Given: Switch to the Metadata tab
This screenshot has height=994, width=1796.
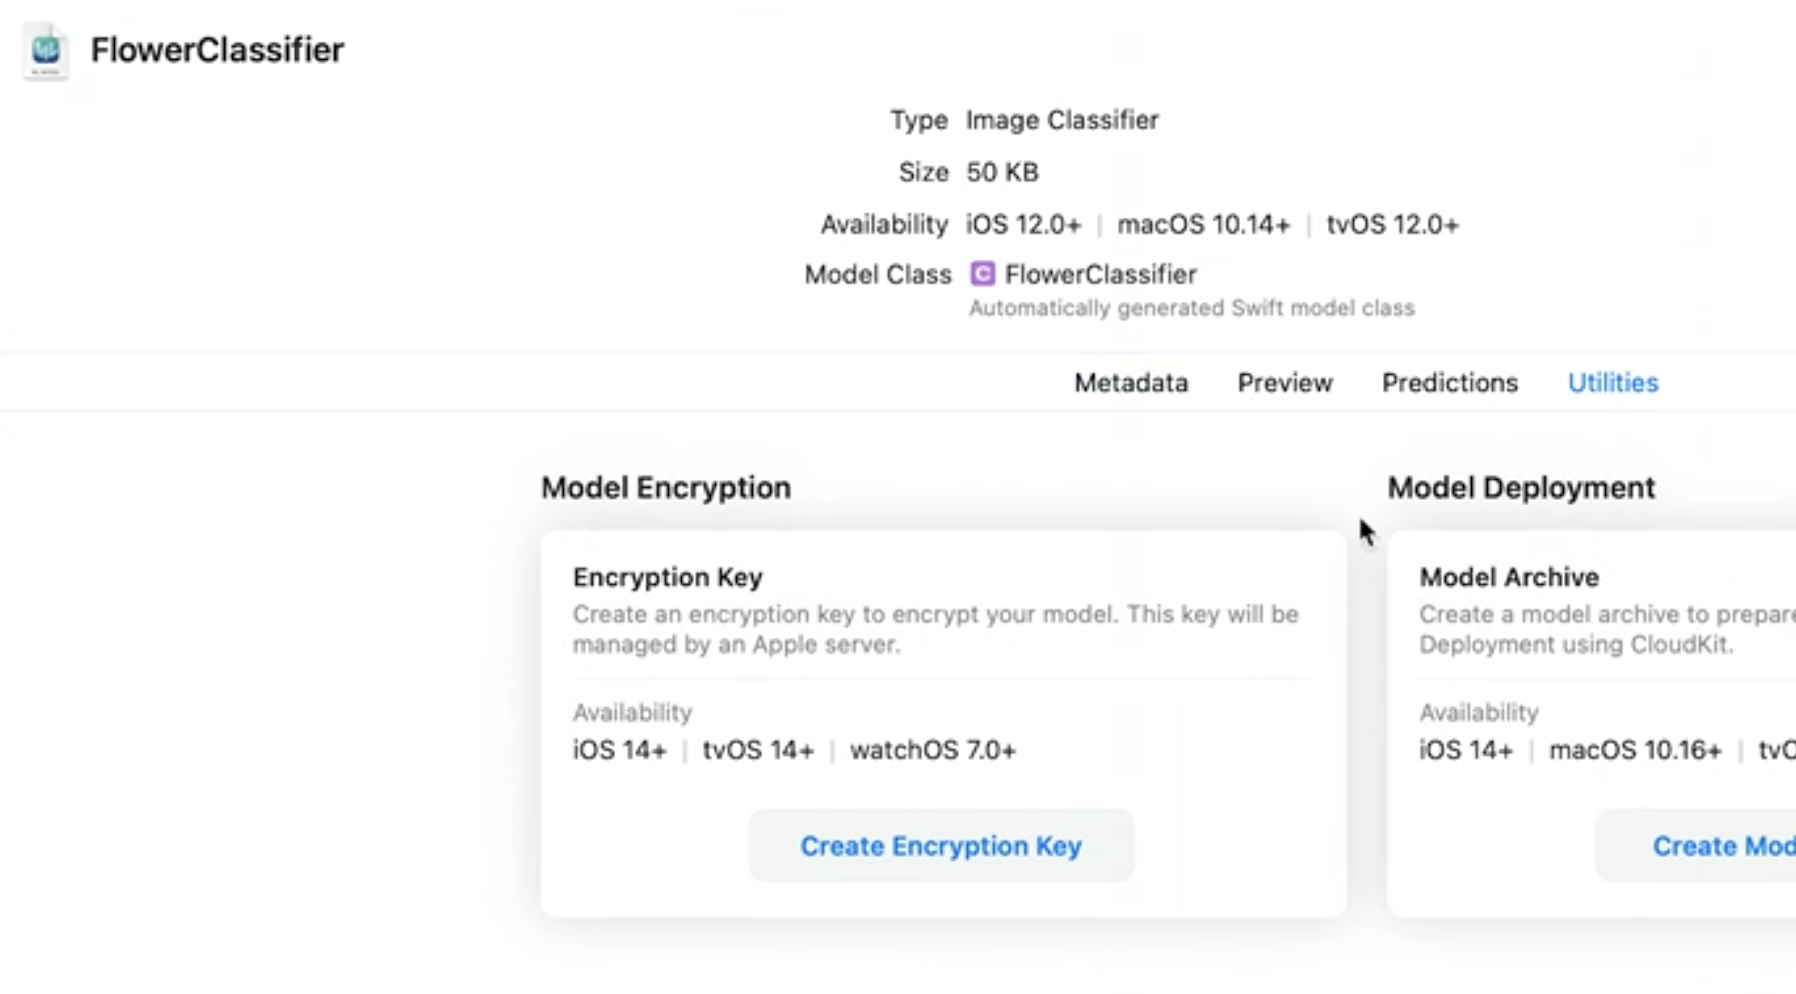Looking at the screenshot, I should pyautogui.click(x=1131, y=383).
